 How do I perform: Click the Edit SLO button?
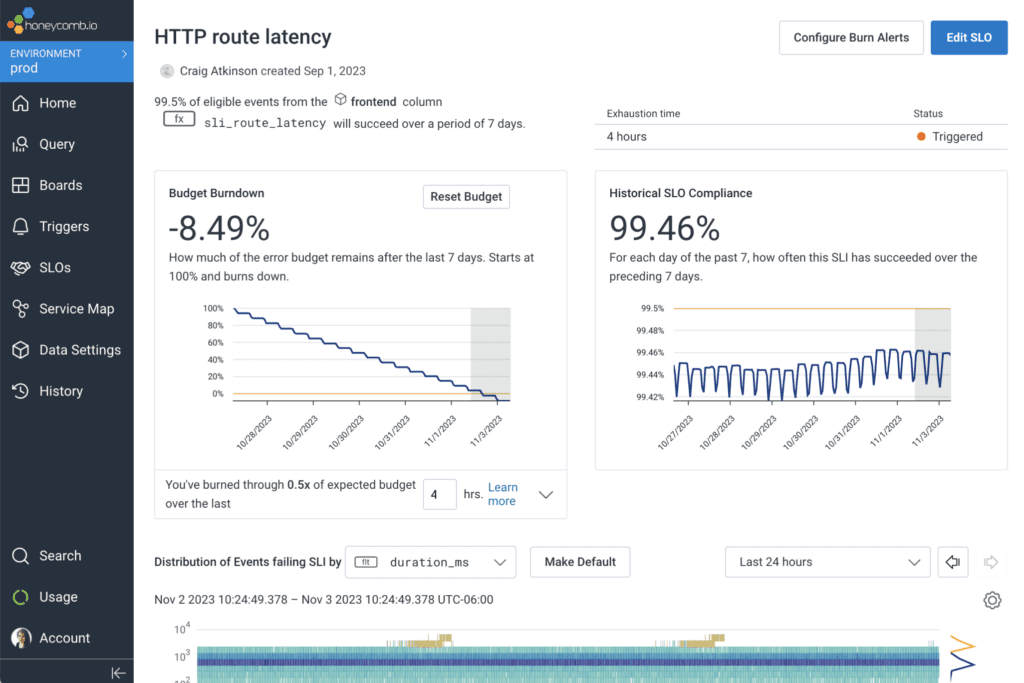pyautogui.click(x=968, y=38)
